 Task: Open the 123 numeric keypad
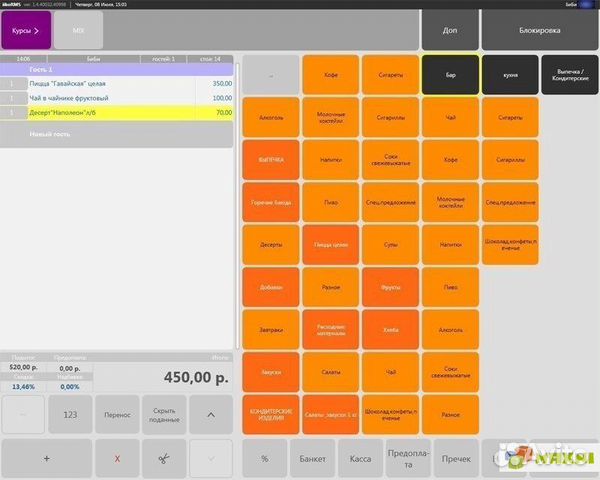pyautogui.click(x=70, y=413)
